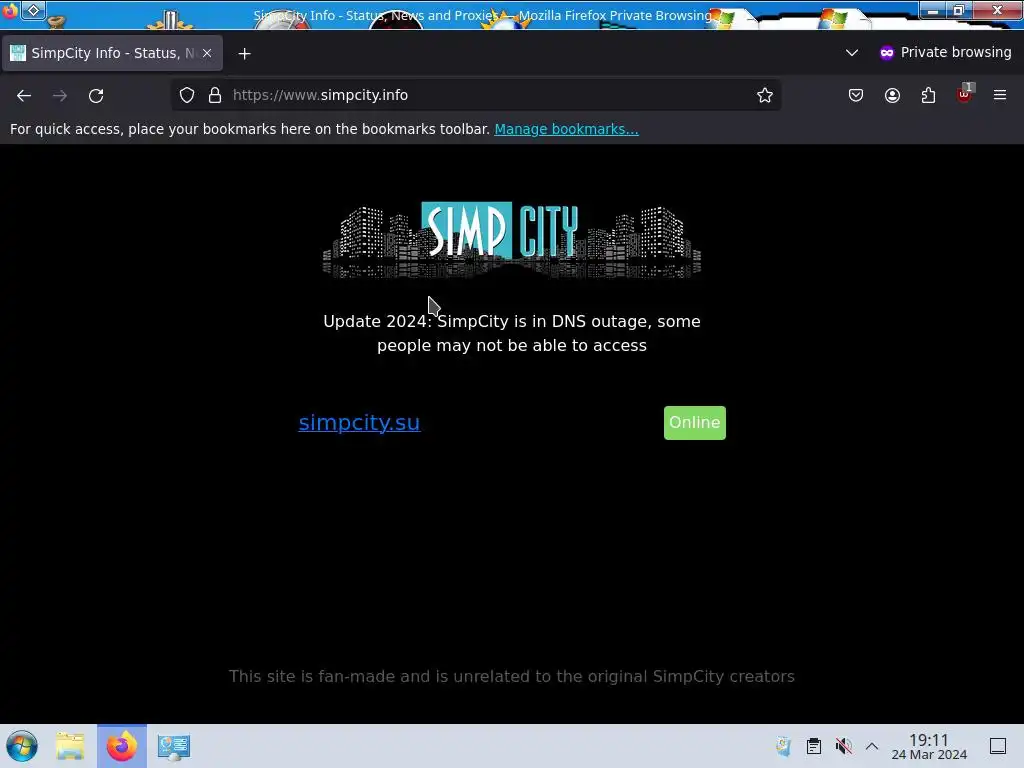
Task: Unmute the volume tray icon
Action: tap(843, 746)
